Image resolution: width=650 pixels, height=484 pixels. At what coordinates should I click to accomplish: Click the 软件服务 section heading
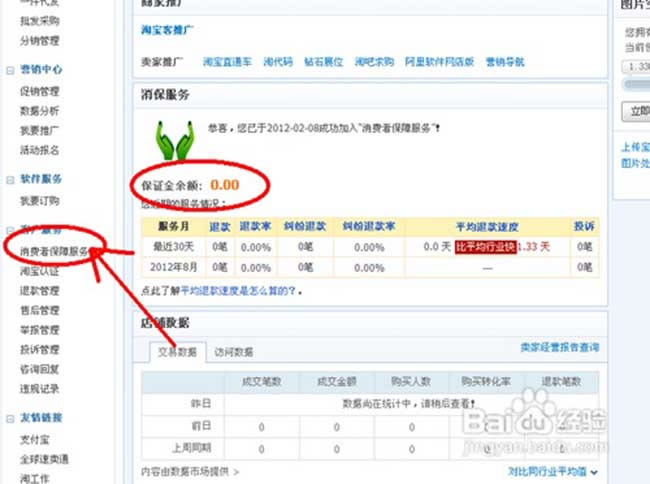41,179
